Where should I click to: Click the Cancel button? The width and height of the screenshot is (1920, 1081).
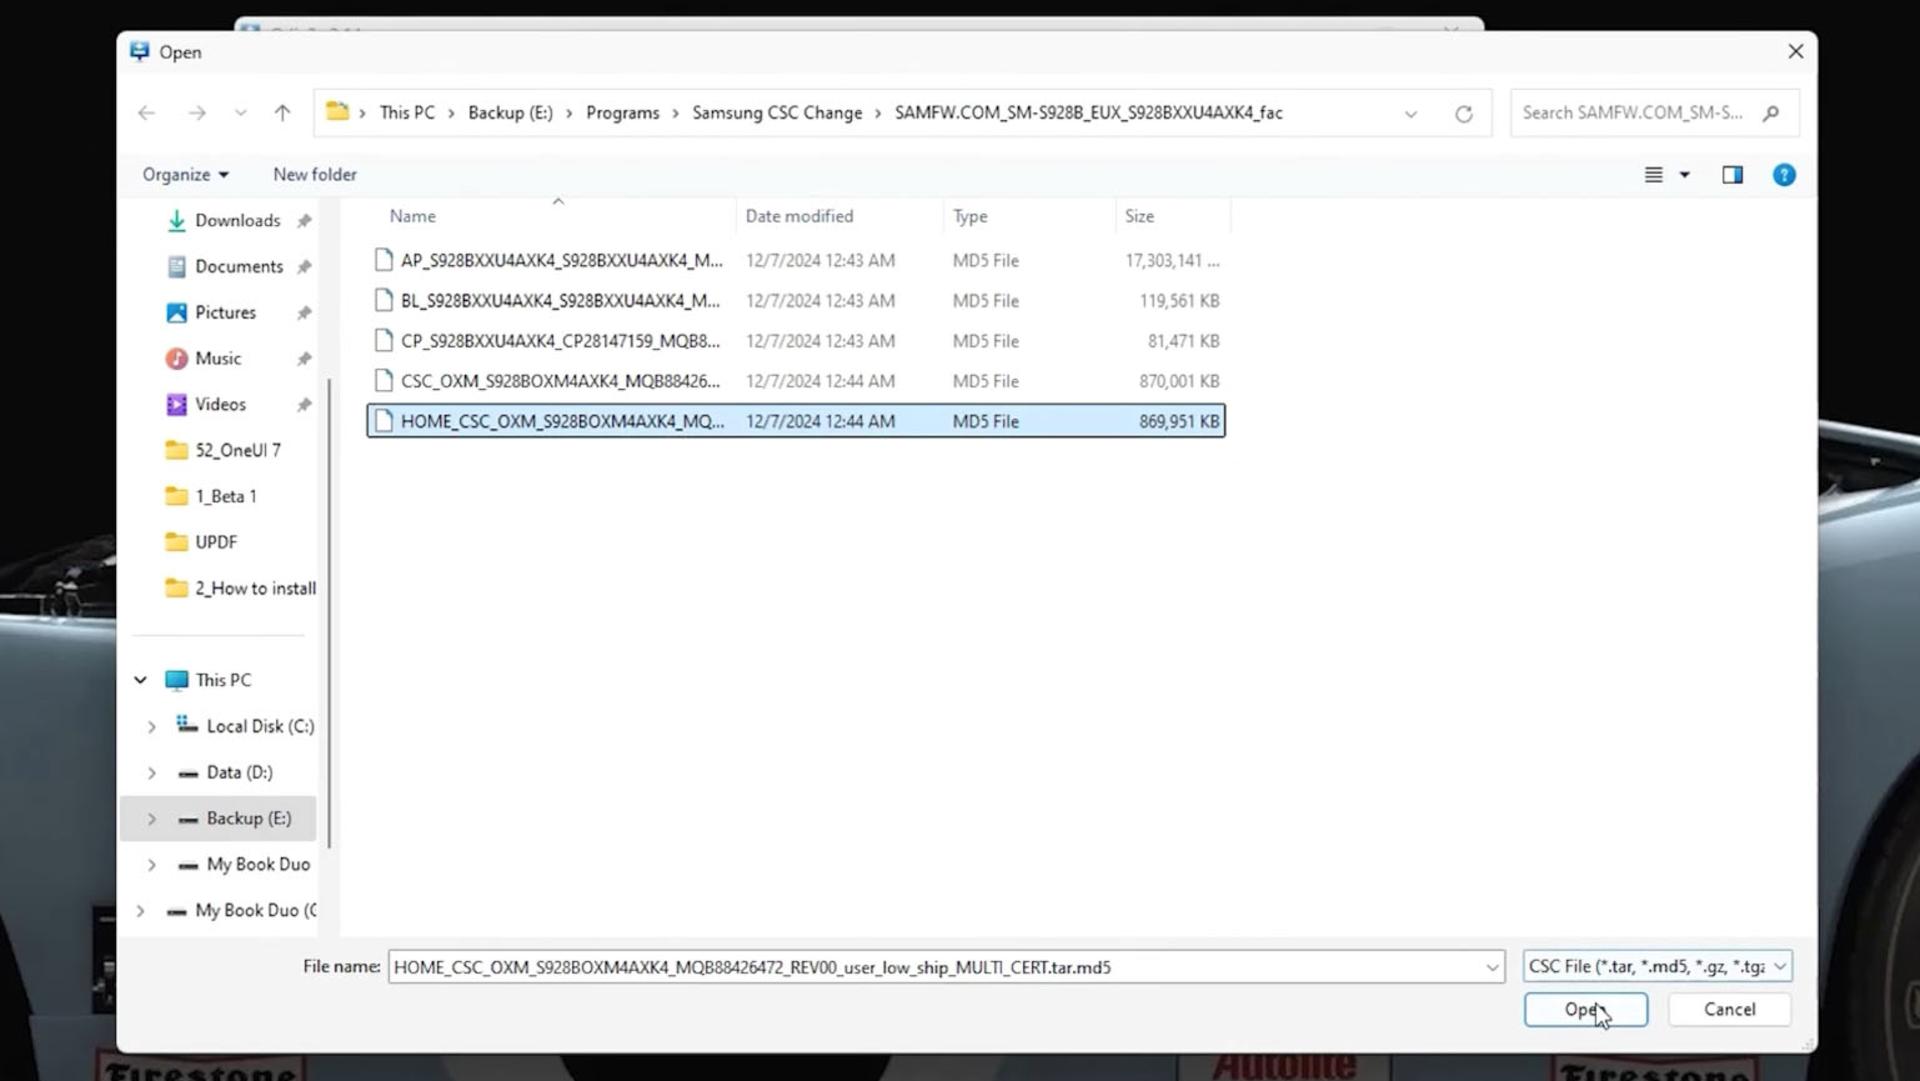point(1729,1009)
